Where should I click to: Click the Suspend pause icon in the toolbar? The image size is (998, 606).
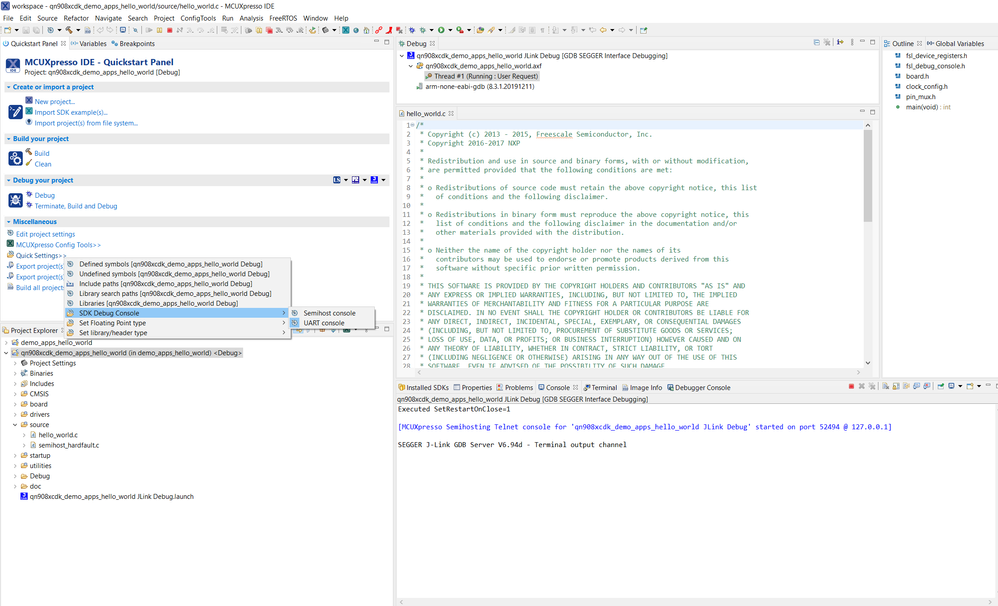coord(159,30)
